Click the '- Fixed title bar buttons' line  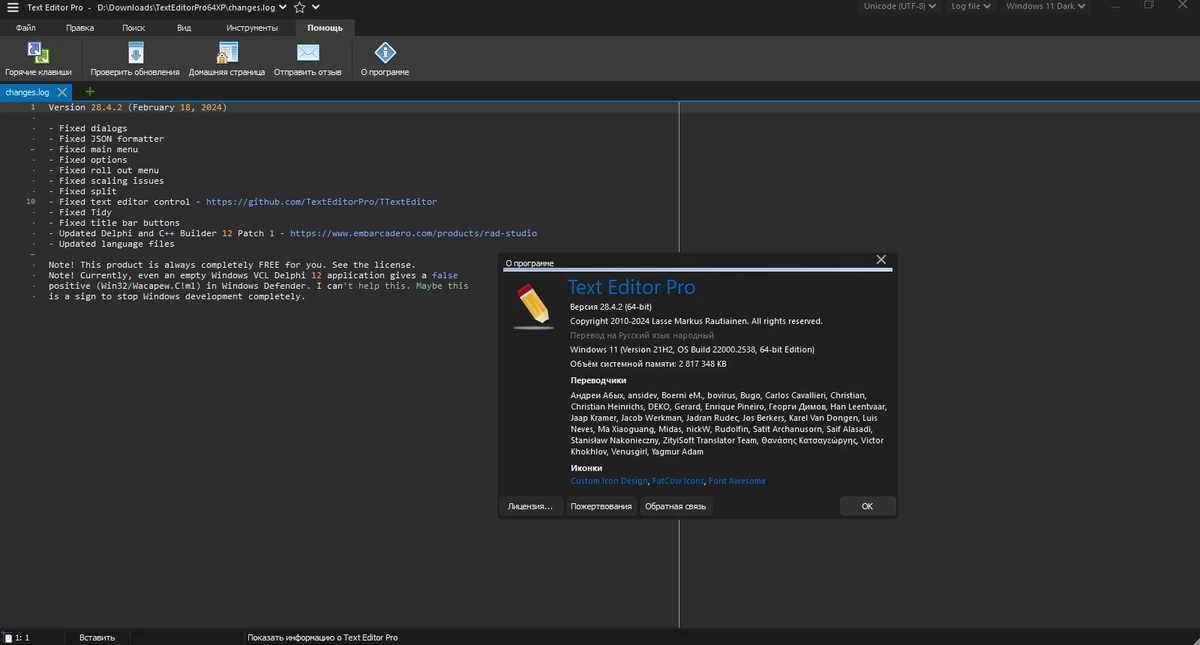(114, 223)
